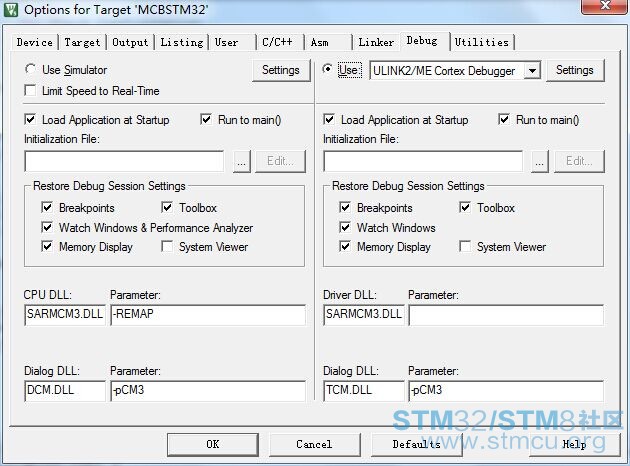Close the Options for Target dialog
Viewport: 630px width, 466px height.
point(605,6)
